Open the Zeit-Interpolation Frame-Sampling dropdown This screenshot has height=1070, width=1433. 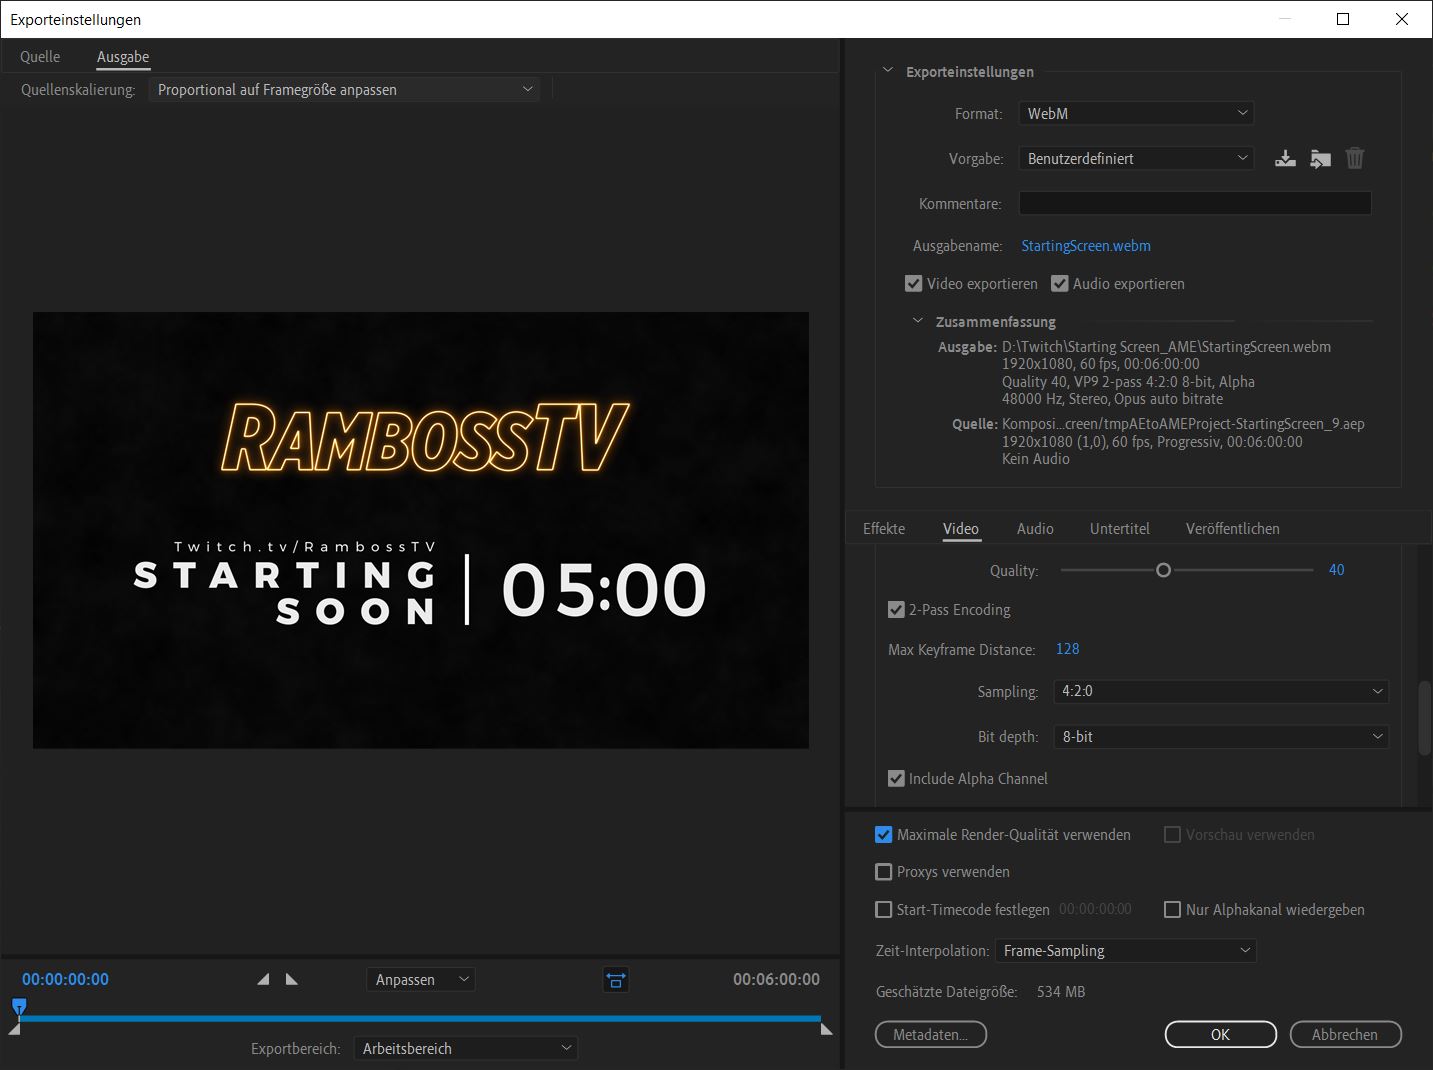pos(1125,950)
